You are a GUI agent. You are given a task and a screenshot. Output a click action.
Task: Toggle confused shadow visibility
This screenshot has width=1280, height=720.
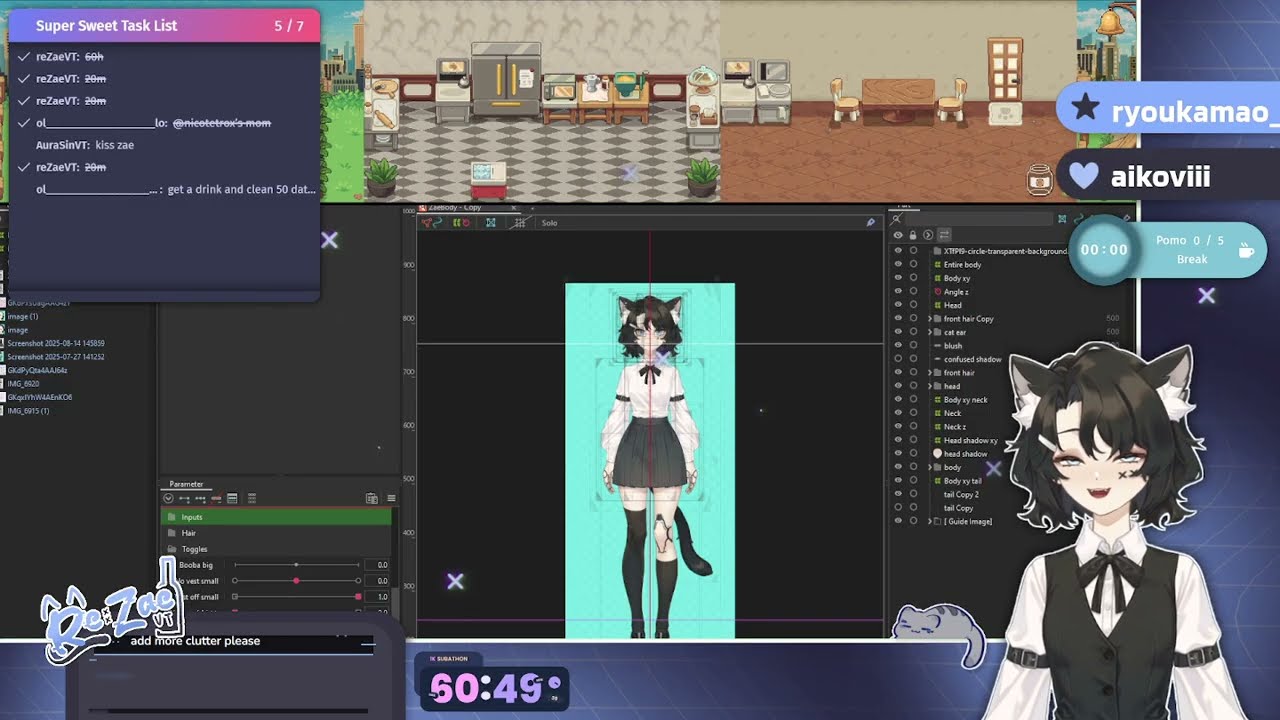898,359
